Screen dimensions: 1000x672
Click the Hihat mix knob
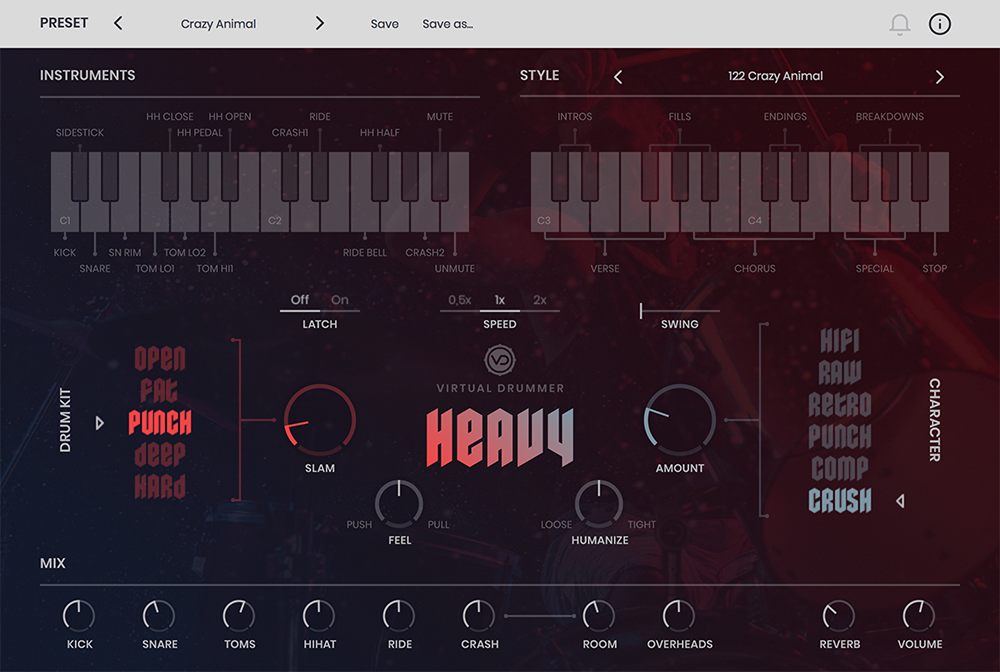(319, 616)
